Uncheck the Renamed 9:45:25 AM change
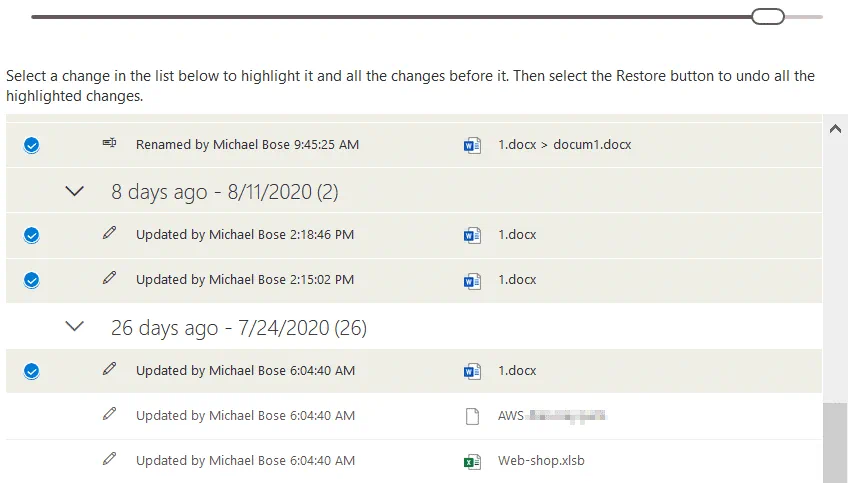The width and height of the screenshot is (853, 483). (31, 145)
